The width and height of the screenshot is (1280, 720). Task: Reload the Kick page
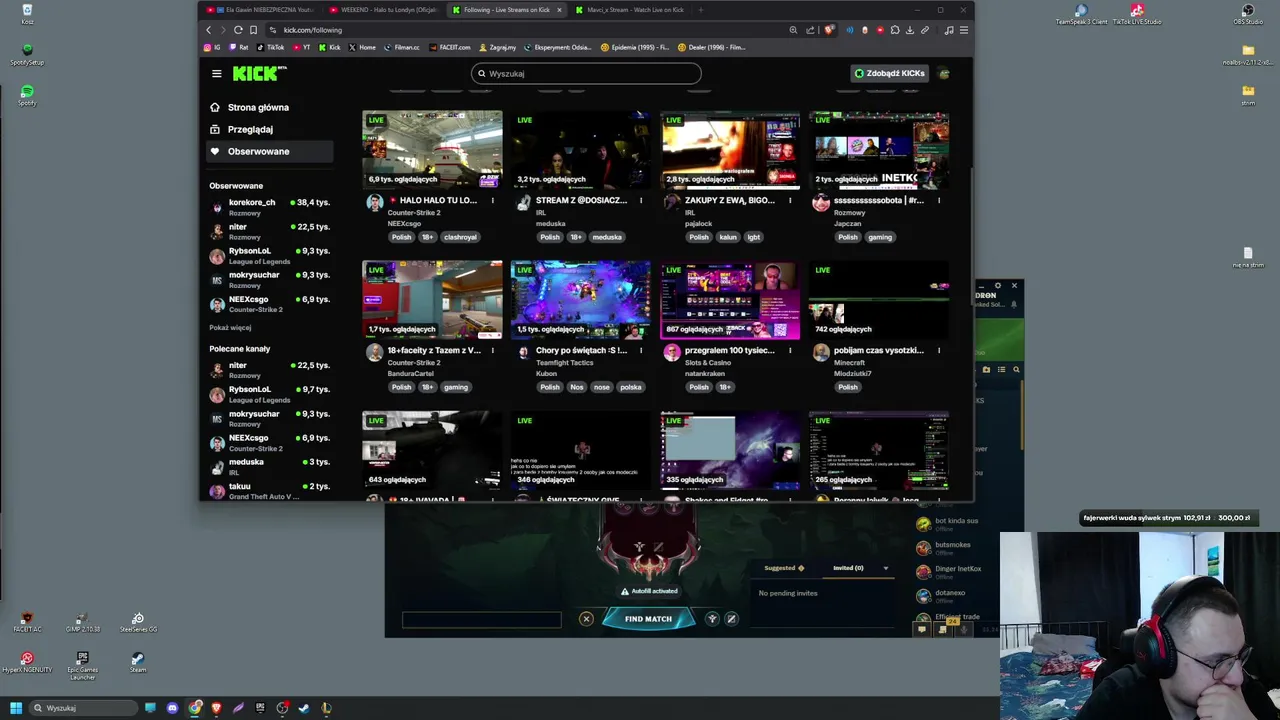point(238,30)
